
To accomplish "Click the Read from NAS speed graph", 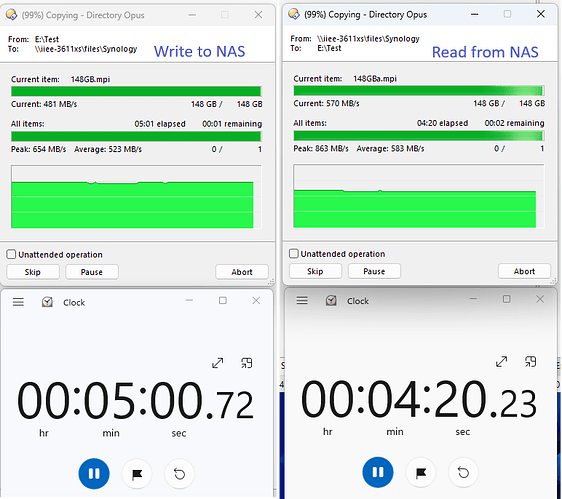I will tap(419, 196).
